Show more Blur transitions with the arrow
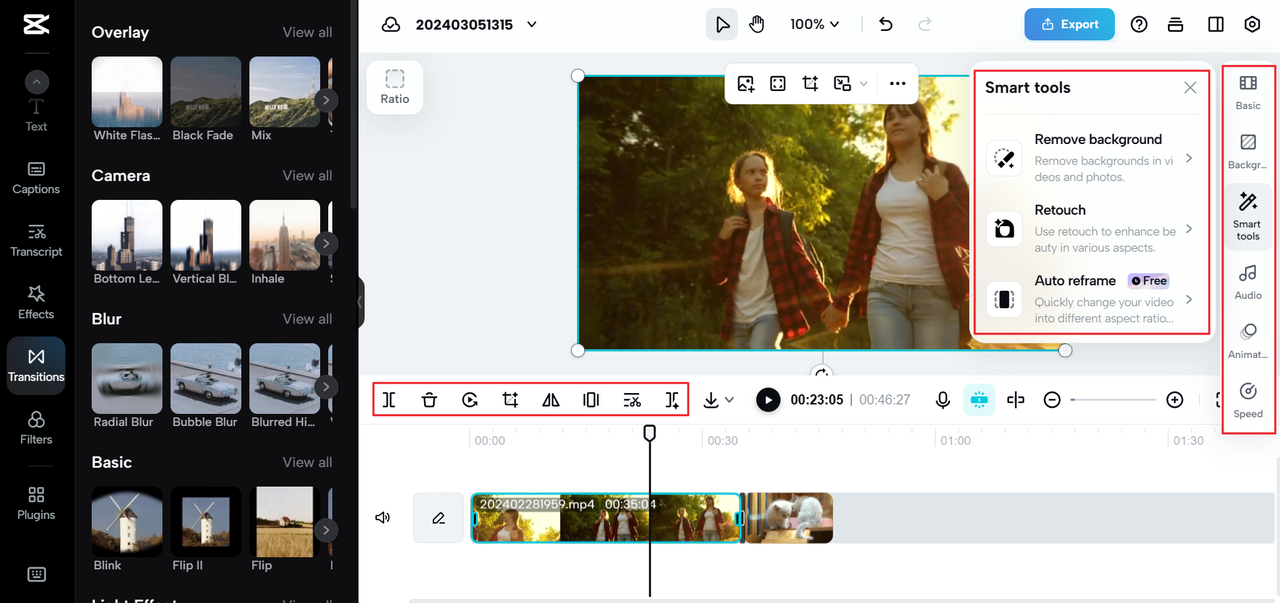This screenshot has height=603, width=1280. (326, 386)
